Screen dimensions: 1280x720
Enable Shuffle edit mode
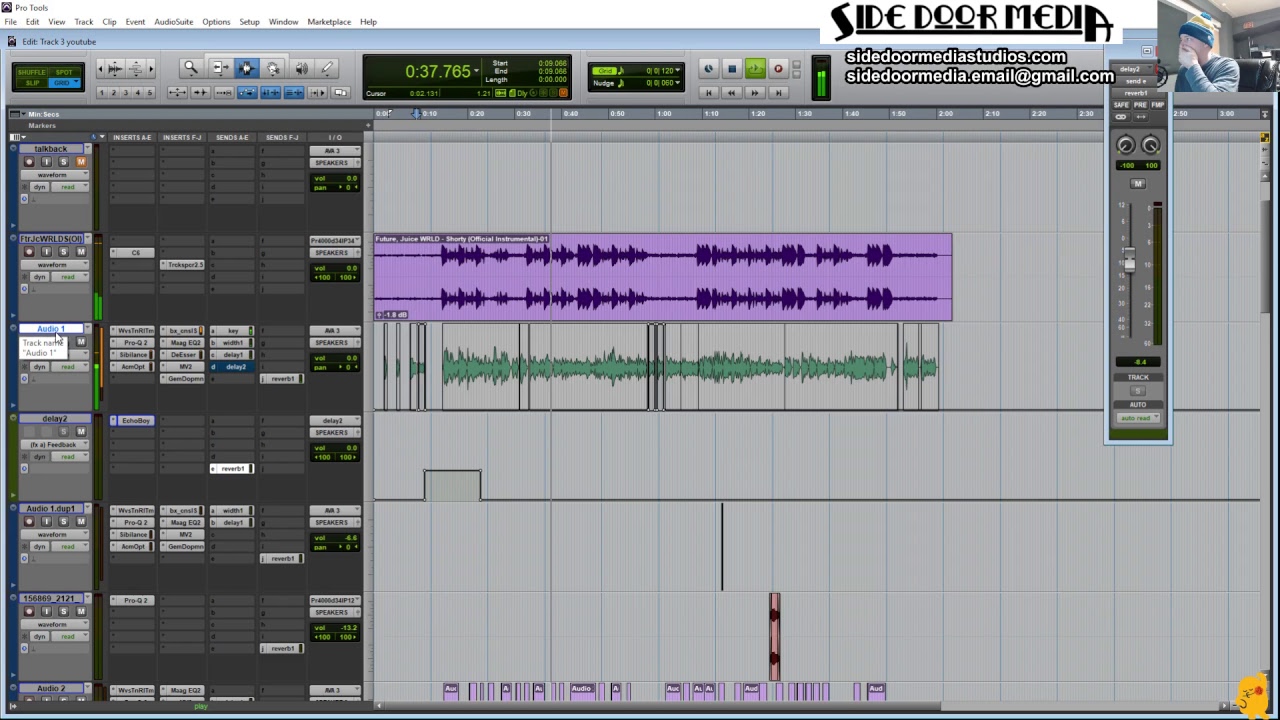click(31, 72)
